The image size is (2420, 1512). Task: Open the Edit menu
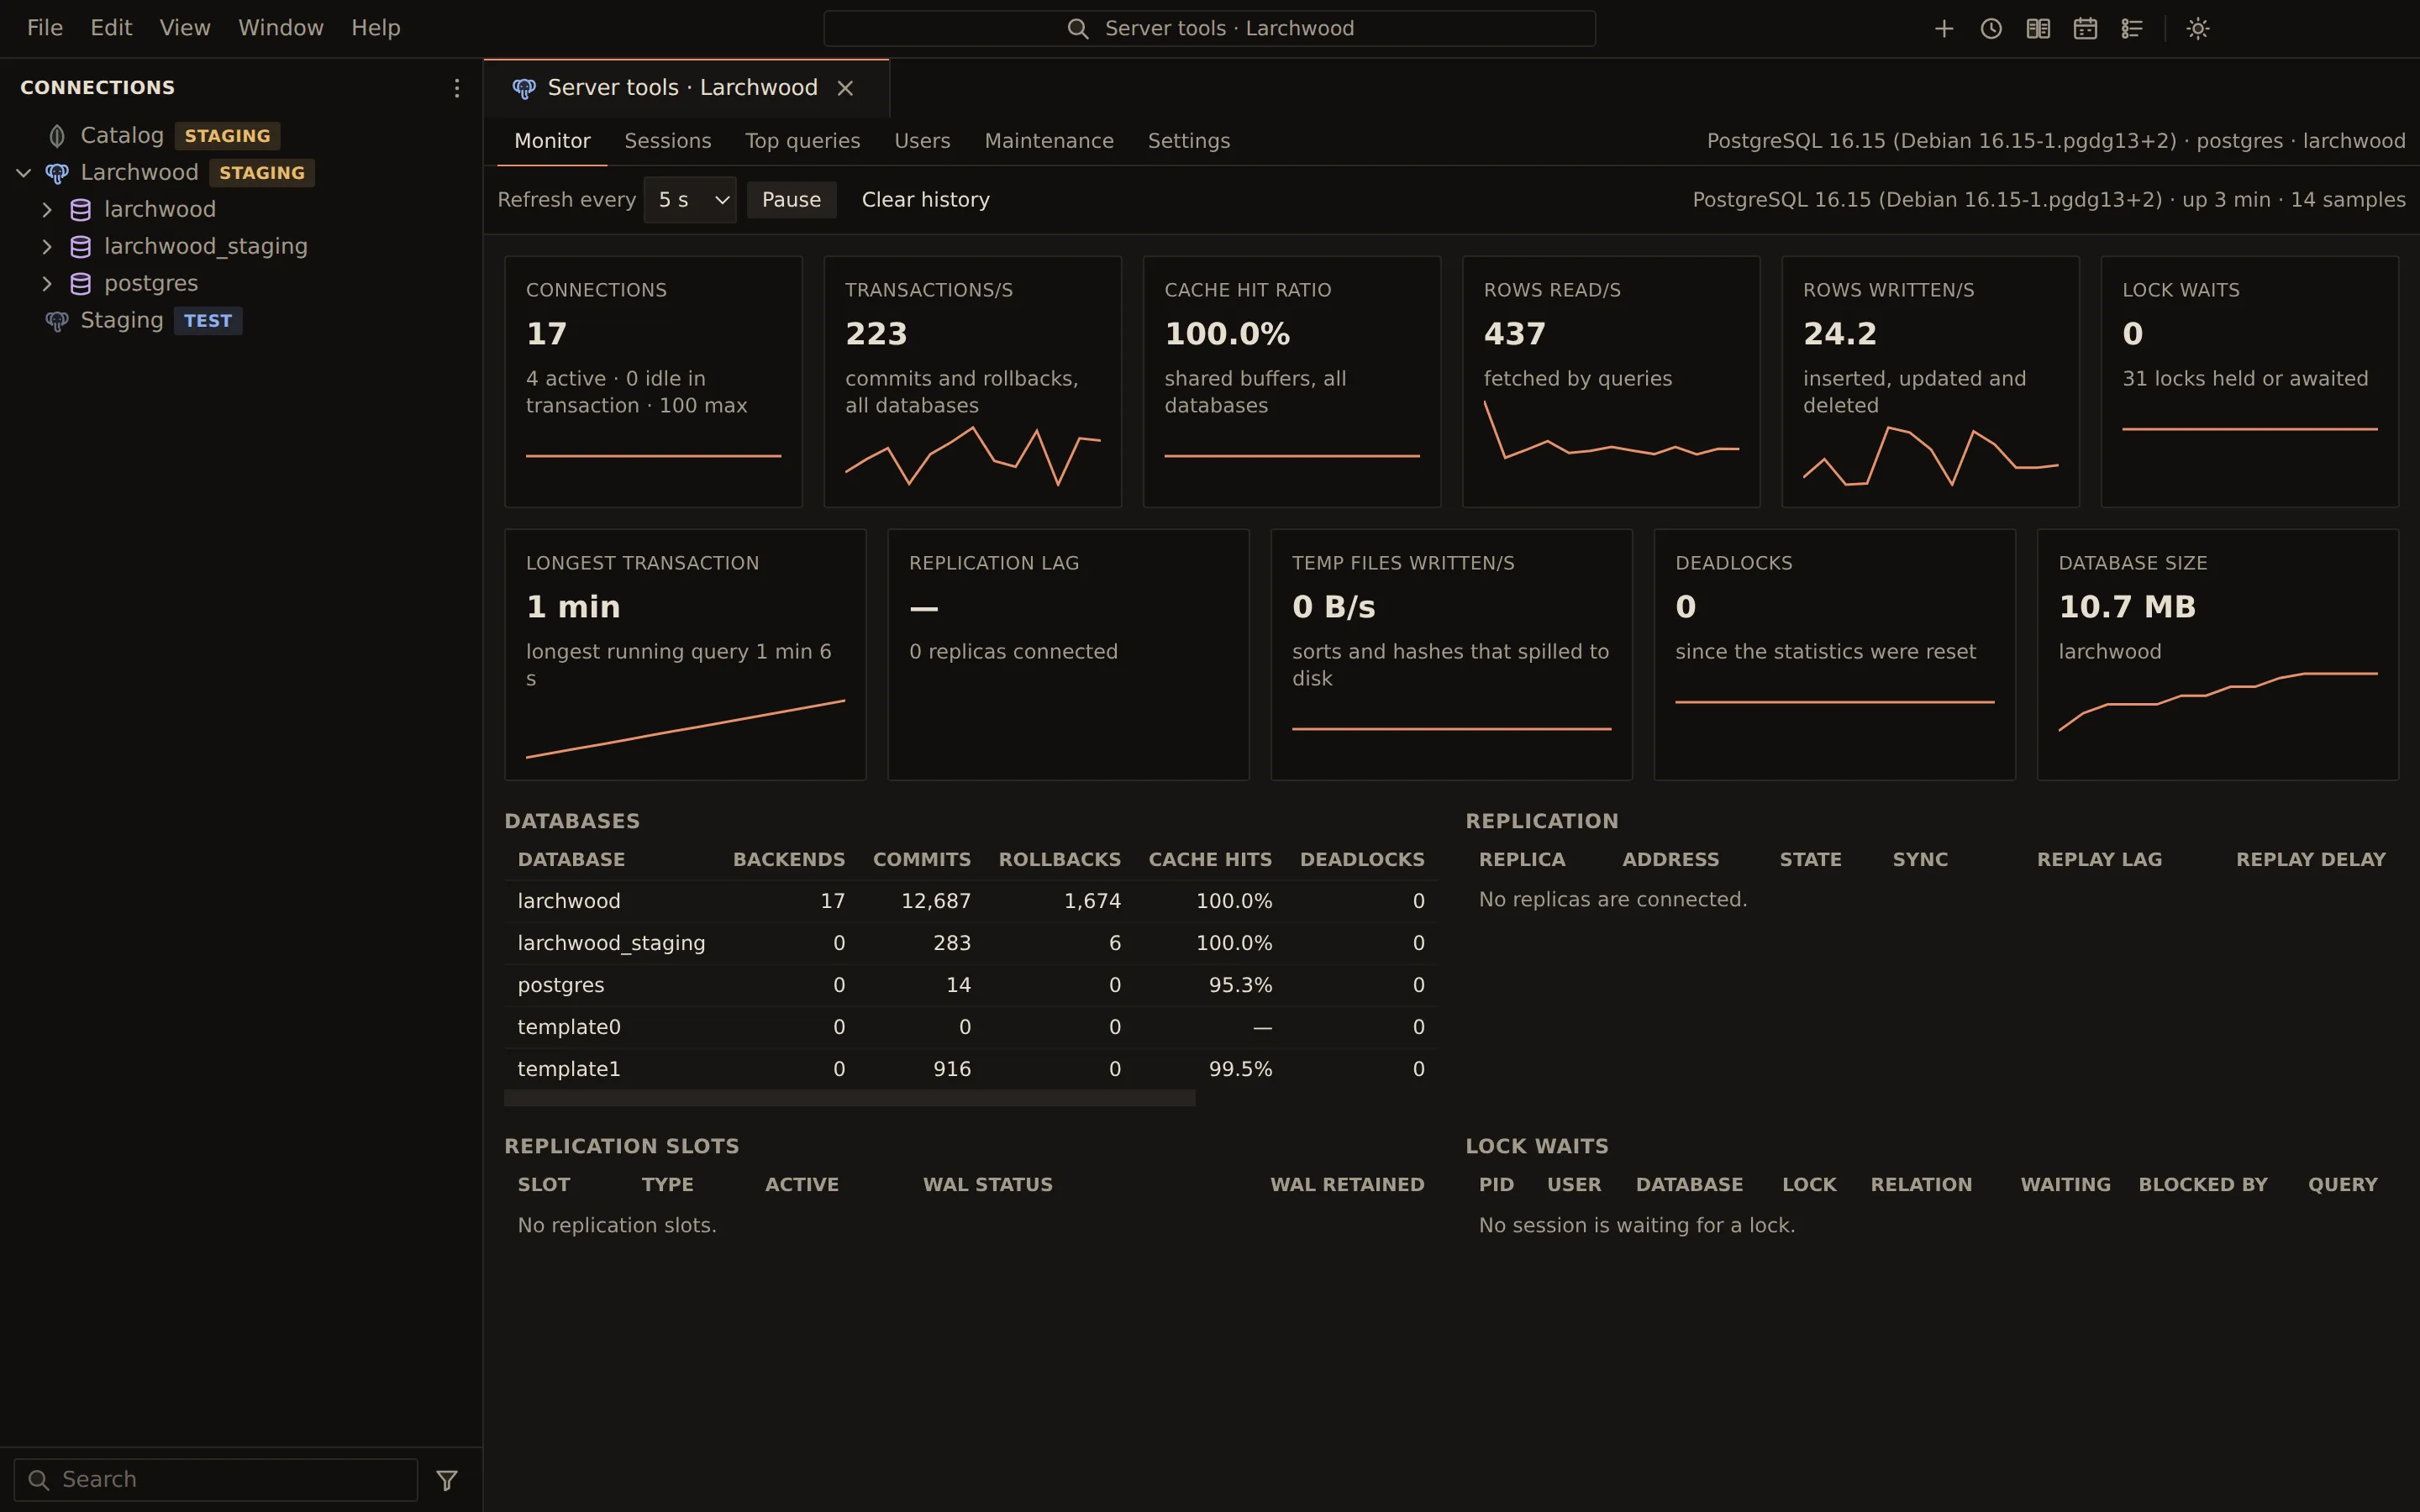pos(111,28)
